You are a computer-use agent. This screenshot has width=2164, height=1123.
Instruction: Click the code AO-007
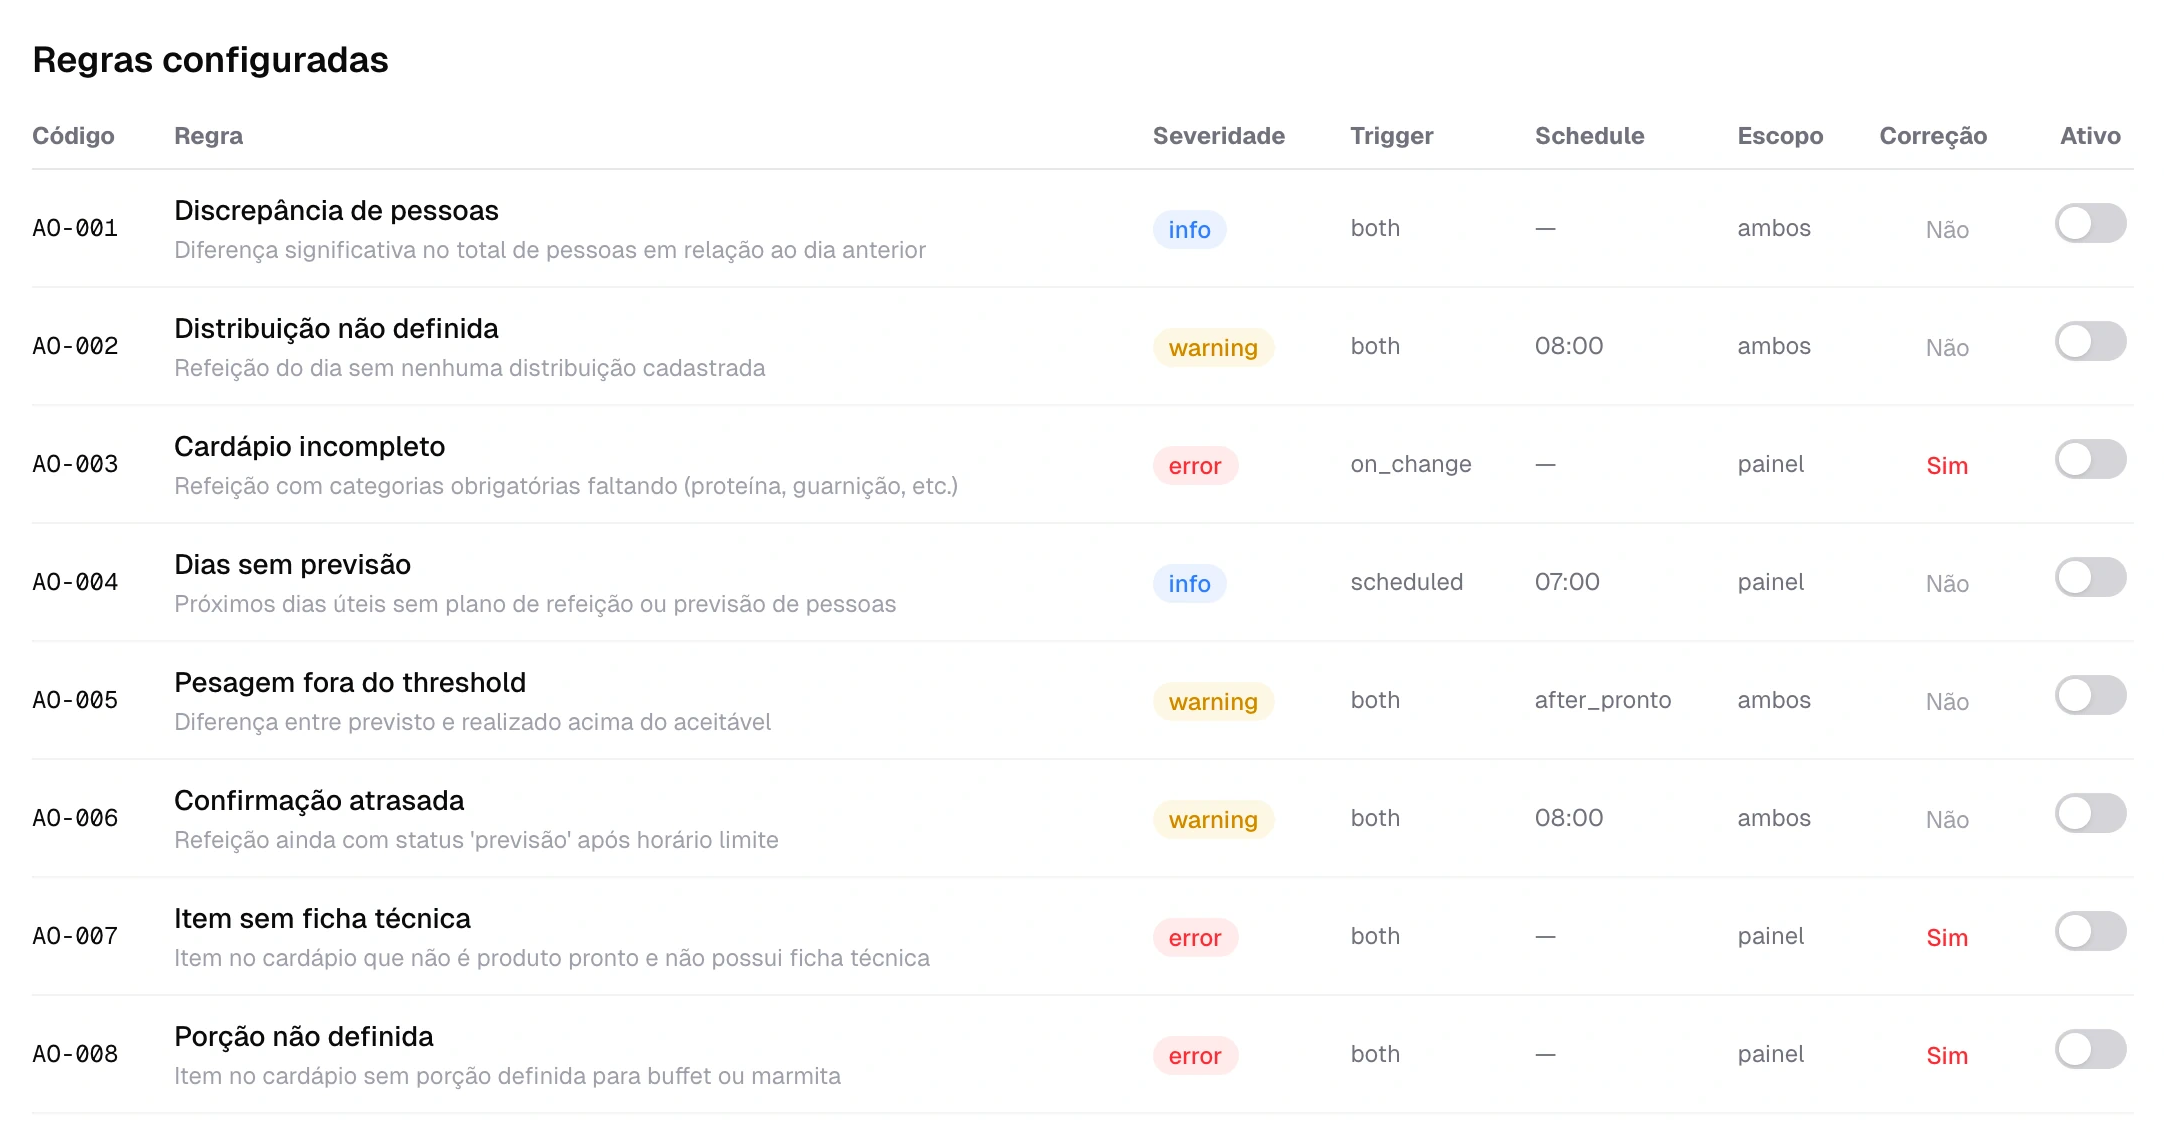(75, 936)
